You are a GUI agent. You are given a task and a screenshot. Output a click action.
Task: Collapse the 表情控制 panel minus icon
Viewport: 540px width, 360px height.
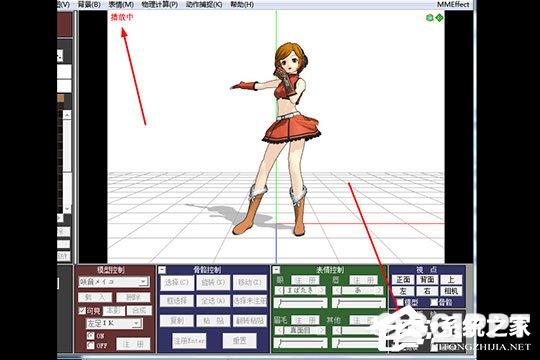click(276, 270)
